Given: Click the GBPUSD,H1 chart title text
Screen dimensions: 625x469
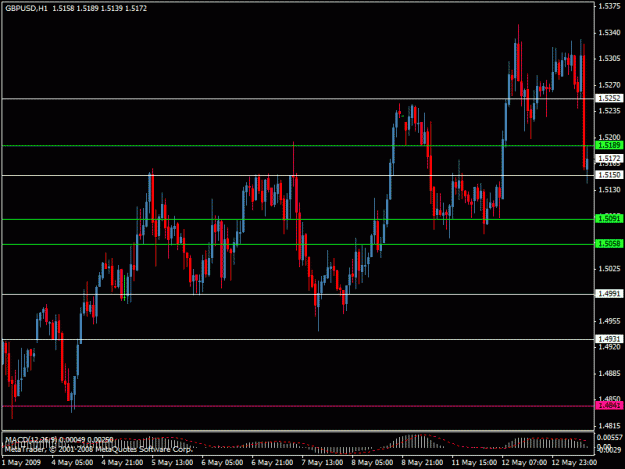Looking at the screenshot, I should click(x=26, y=8).
